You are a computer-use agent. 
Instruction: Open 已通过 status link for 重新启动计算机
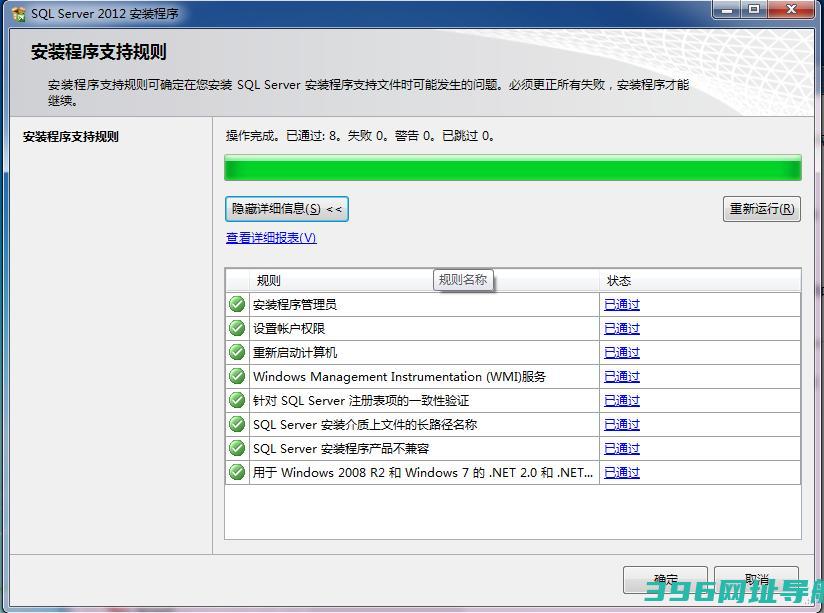(622, 353)
